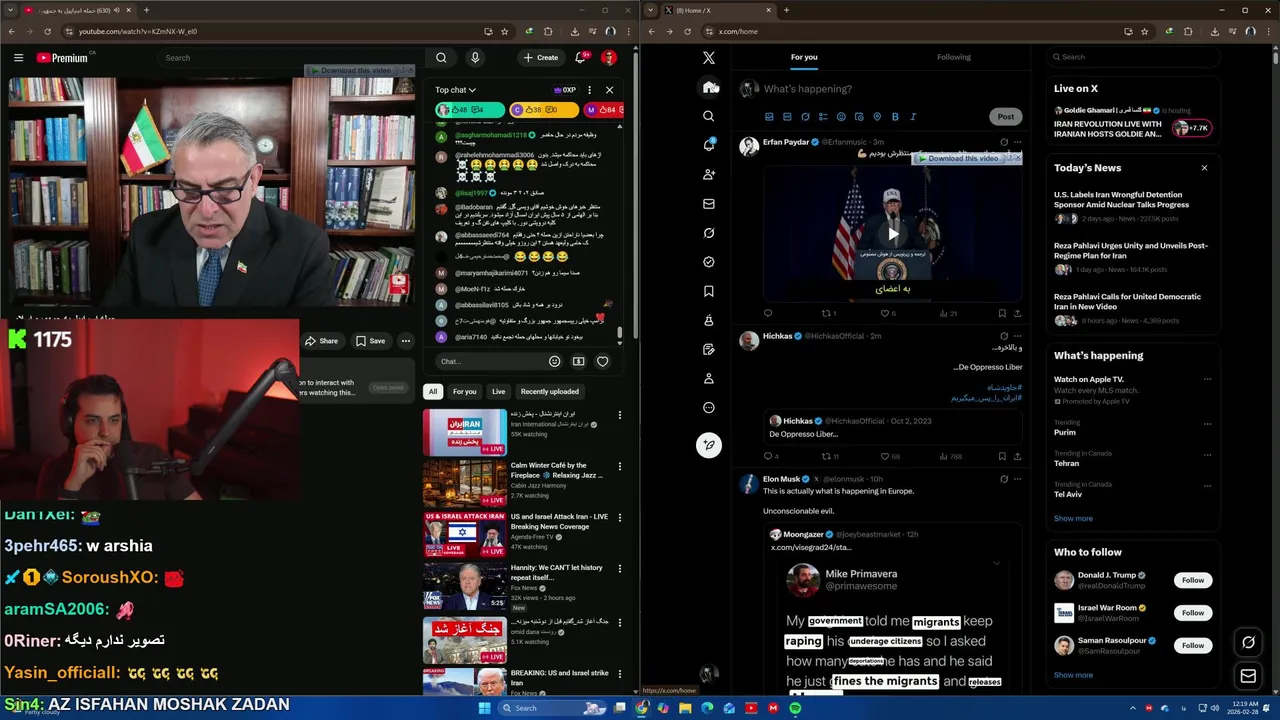Repost the Hichkas post

[830, 456]
